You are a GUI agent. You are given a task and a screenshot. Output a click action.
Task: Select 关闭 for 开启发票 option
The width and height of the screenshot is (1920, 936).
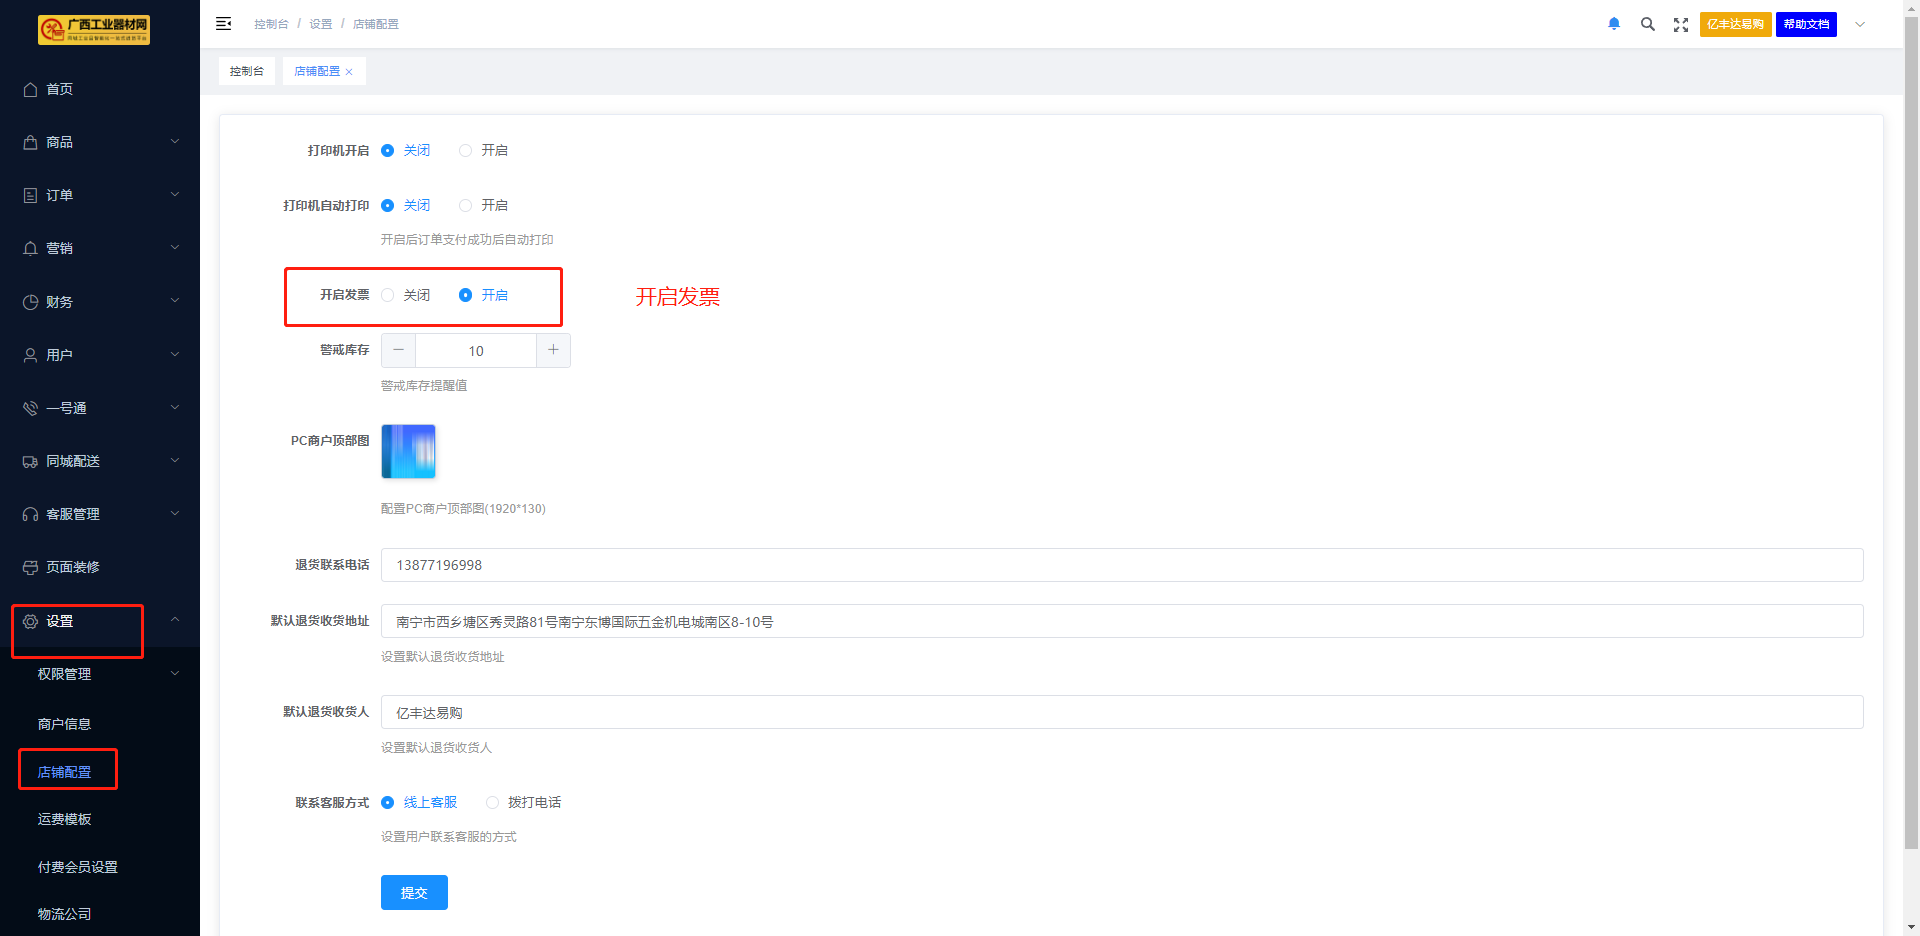pos(388,295)
